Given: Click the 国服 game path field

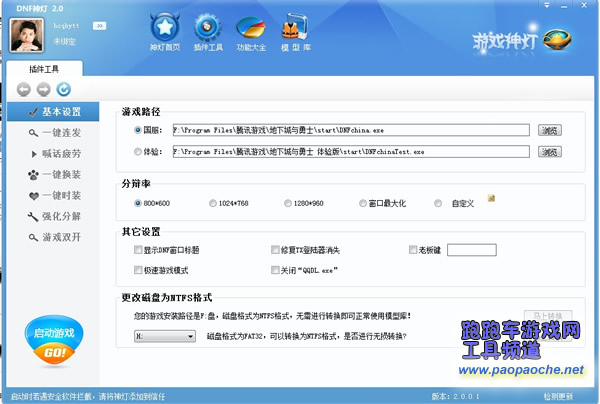Looking at the screenshot, I should [x=351, y=130].
